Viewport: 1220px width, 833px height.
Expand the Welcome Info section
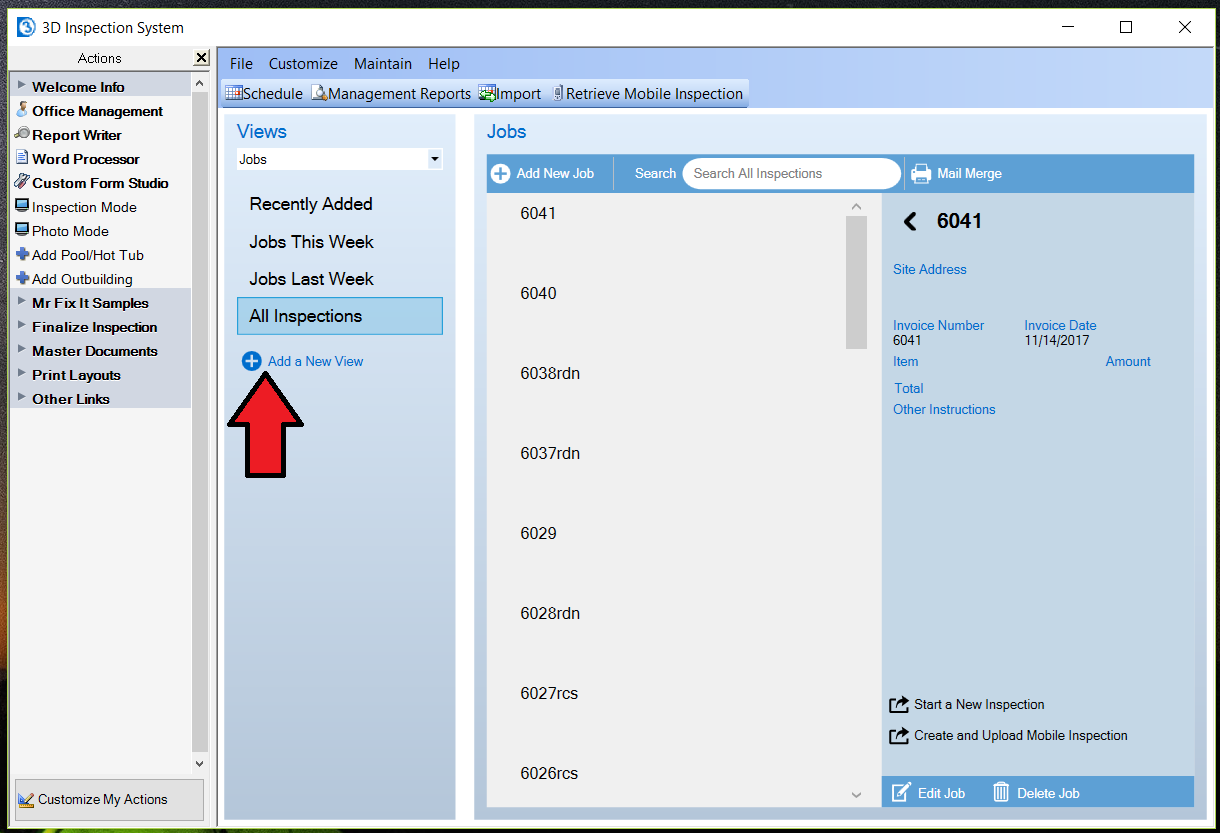tap(22, 86)
